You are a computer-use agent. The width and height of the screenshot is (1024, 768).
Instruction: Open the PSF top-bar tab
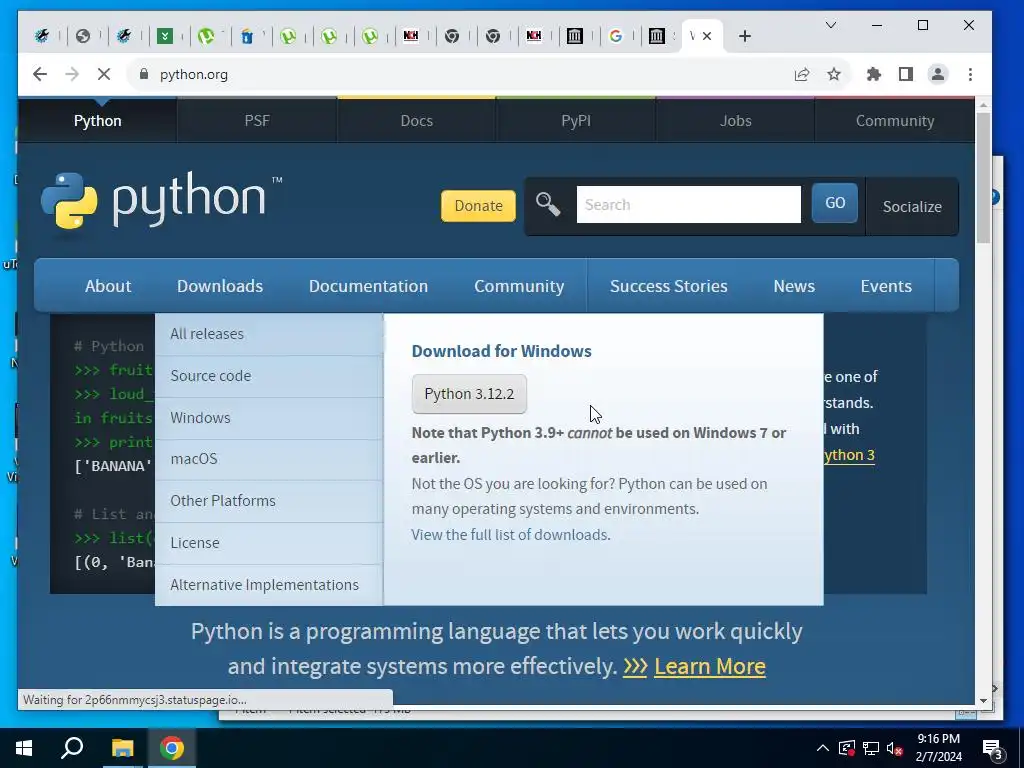tap(257, 121)
